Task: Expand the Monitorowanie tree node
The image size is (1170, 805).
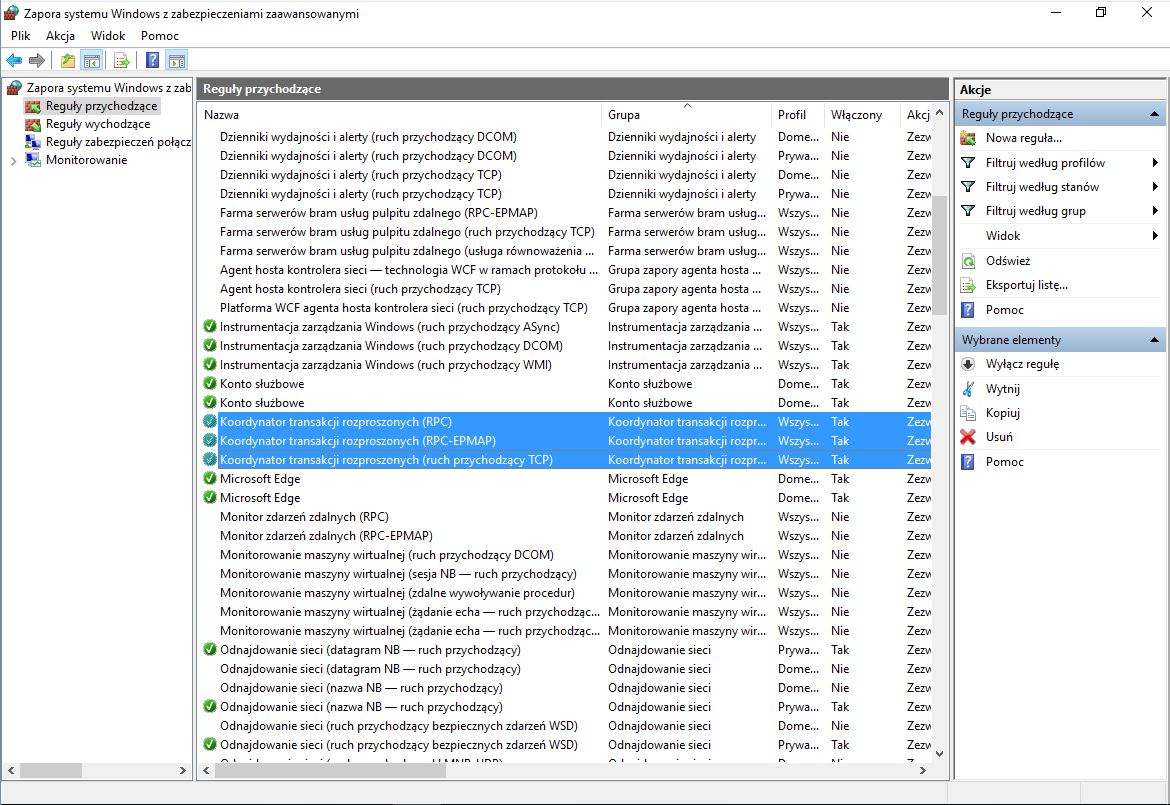Action: 13,161
